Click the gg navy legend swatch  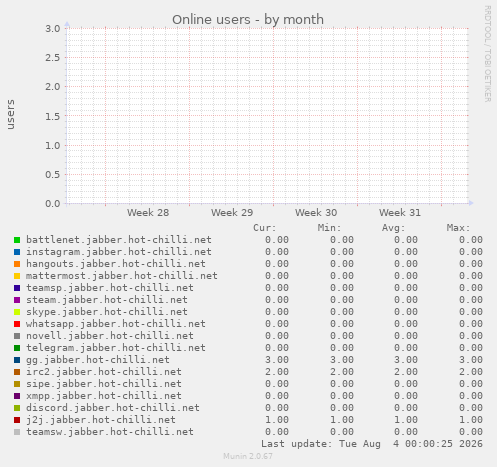(17, 360)
